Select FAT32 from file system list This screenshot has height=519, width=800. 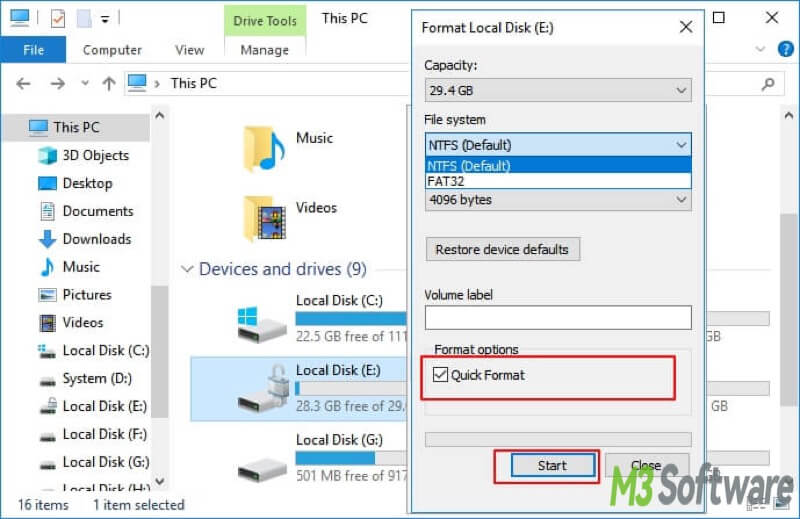pos(558,181)
